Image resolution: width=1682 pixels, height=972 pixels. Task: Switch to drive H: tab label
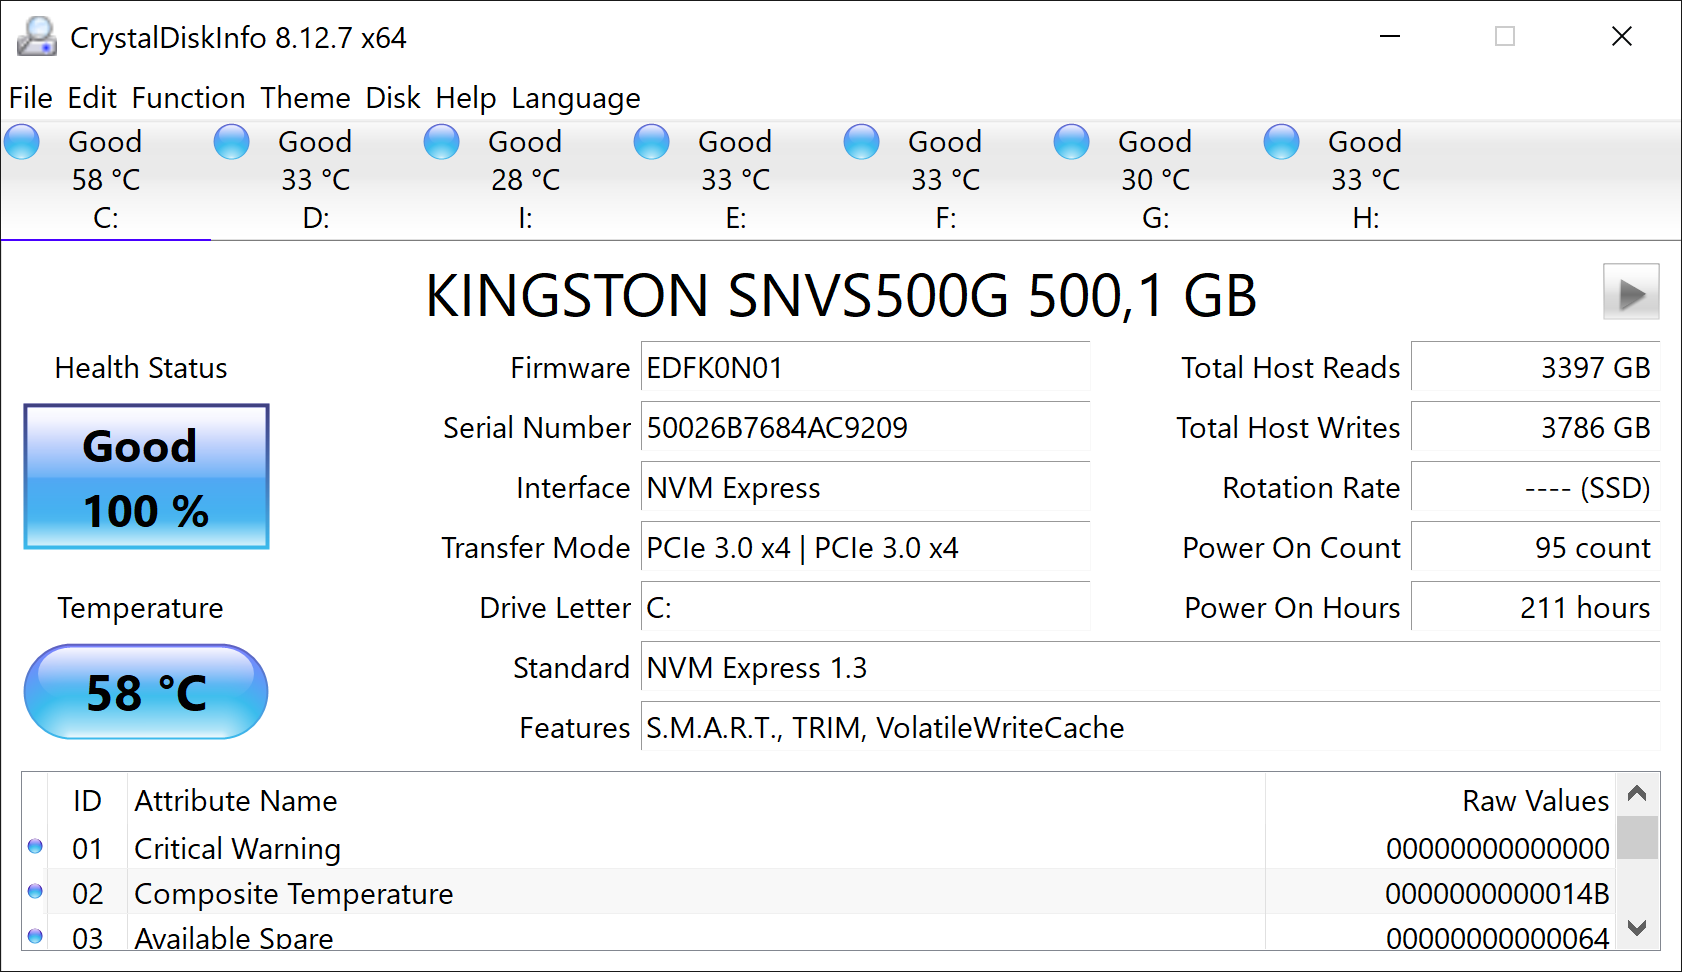(1366, 218)
